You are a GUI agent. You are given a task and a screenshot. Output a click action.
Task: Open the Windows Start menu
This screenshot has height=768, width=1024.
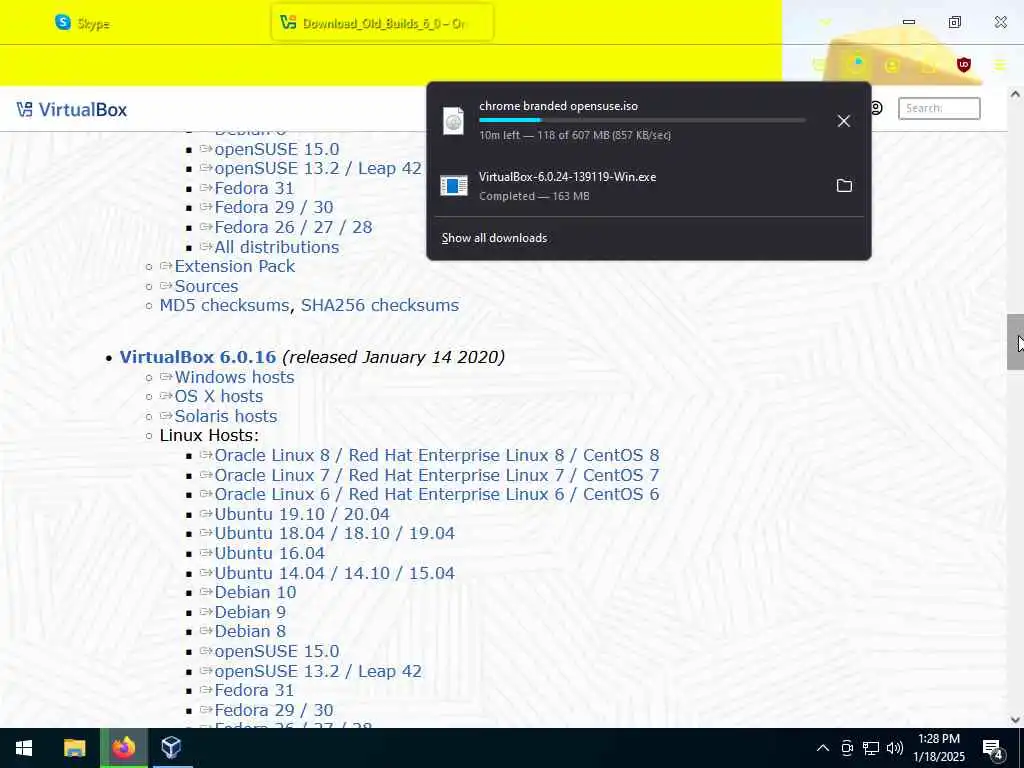(24, 748)
